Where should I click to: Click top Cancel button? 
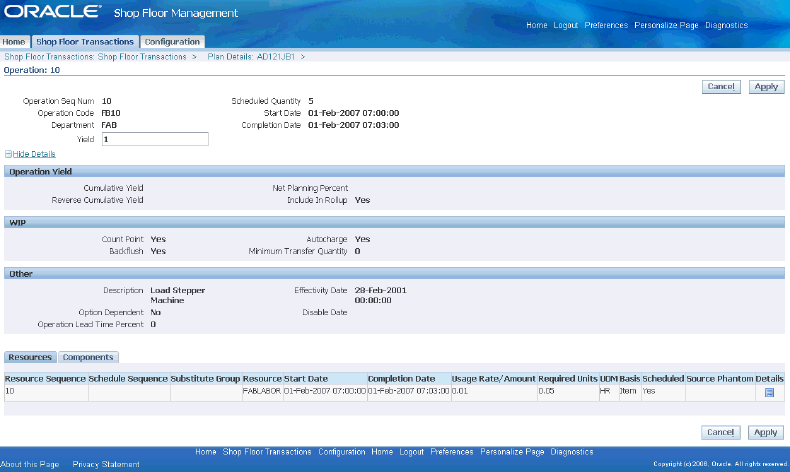(x=721, y=87)
